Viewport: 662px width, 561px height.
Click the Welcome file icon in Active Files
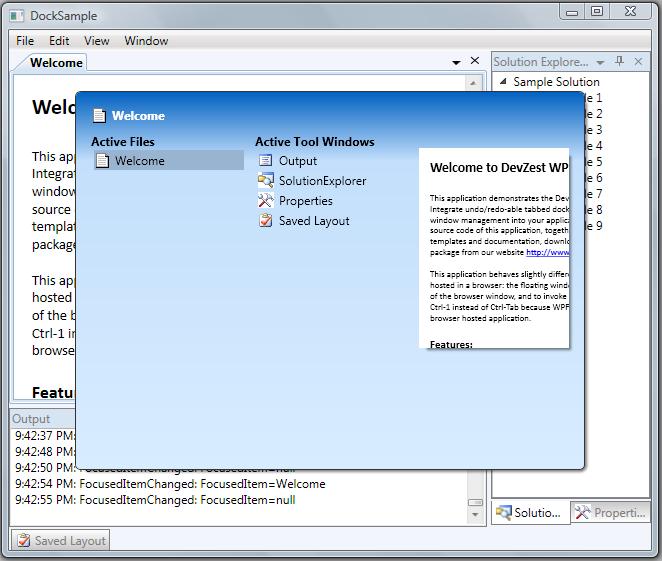pyautogui.click(x=102, y=160)
